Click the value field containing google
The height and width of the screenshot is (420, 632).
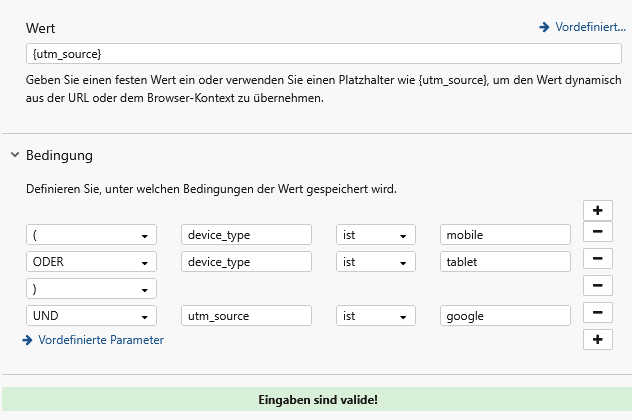click(x=505, y=316)
